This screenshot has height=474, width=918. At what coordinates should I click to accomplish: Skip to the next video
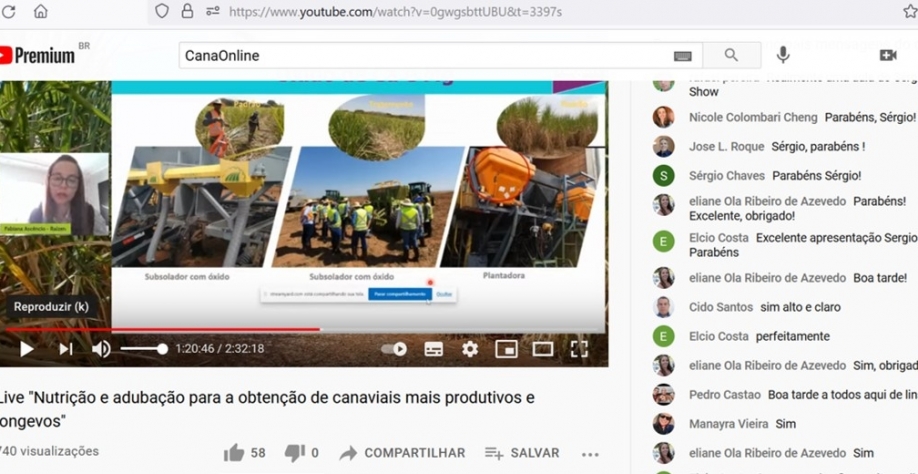[65, 349]
